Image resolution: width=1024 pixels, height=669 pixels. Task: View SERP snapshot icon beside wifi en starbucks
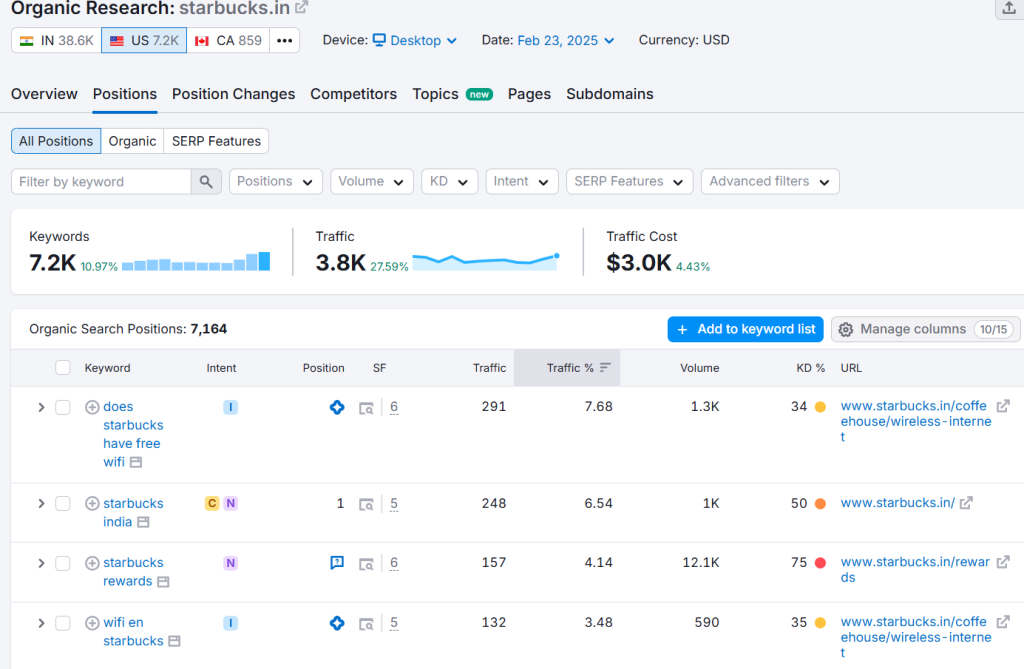coord(174,641)
